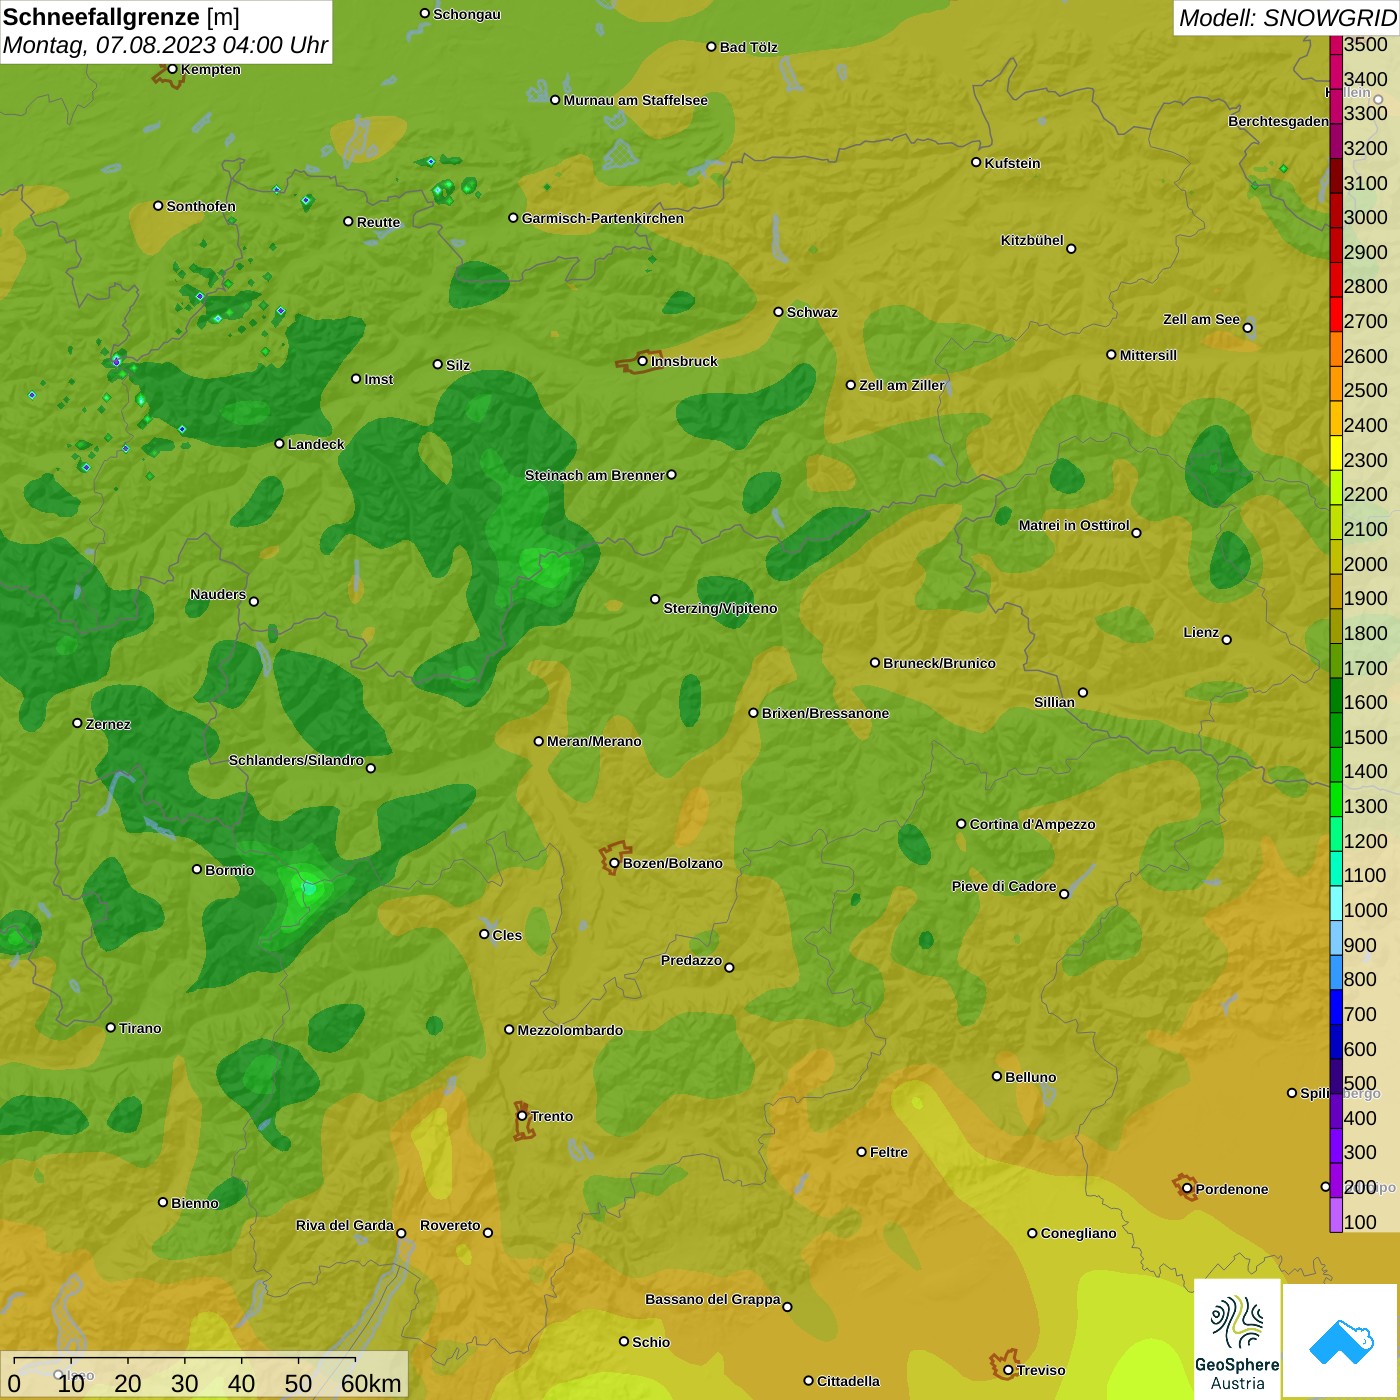The image size is (1400, 1400).
Task: Pick the 3500 m legend color swatch
Action: point(1336,45)
